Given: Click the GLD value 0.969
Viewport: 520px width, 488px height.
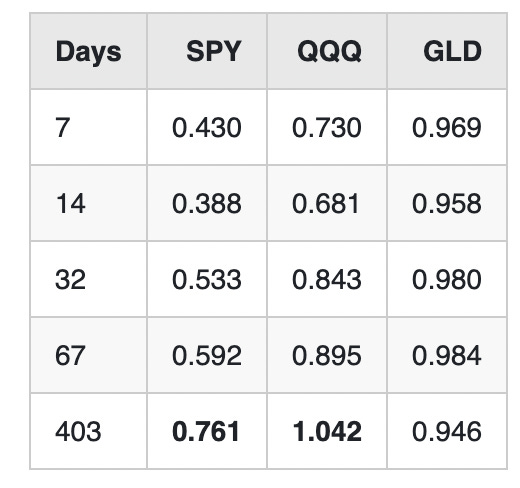Looking at the screenshot, I should pos(447,127).
